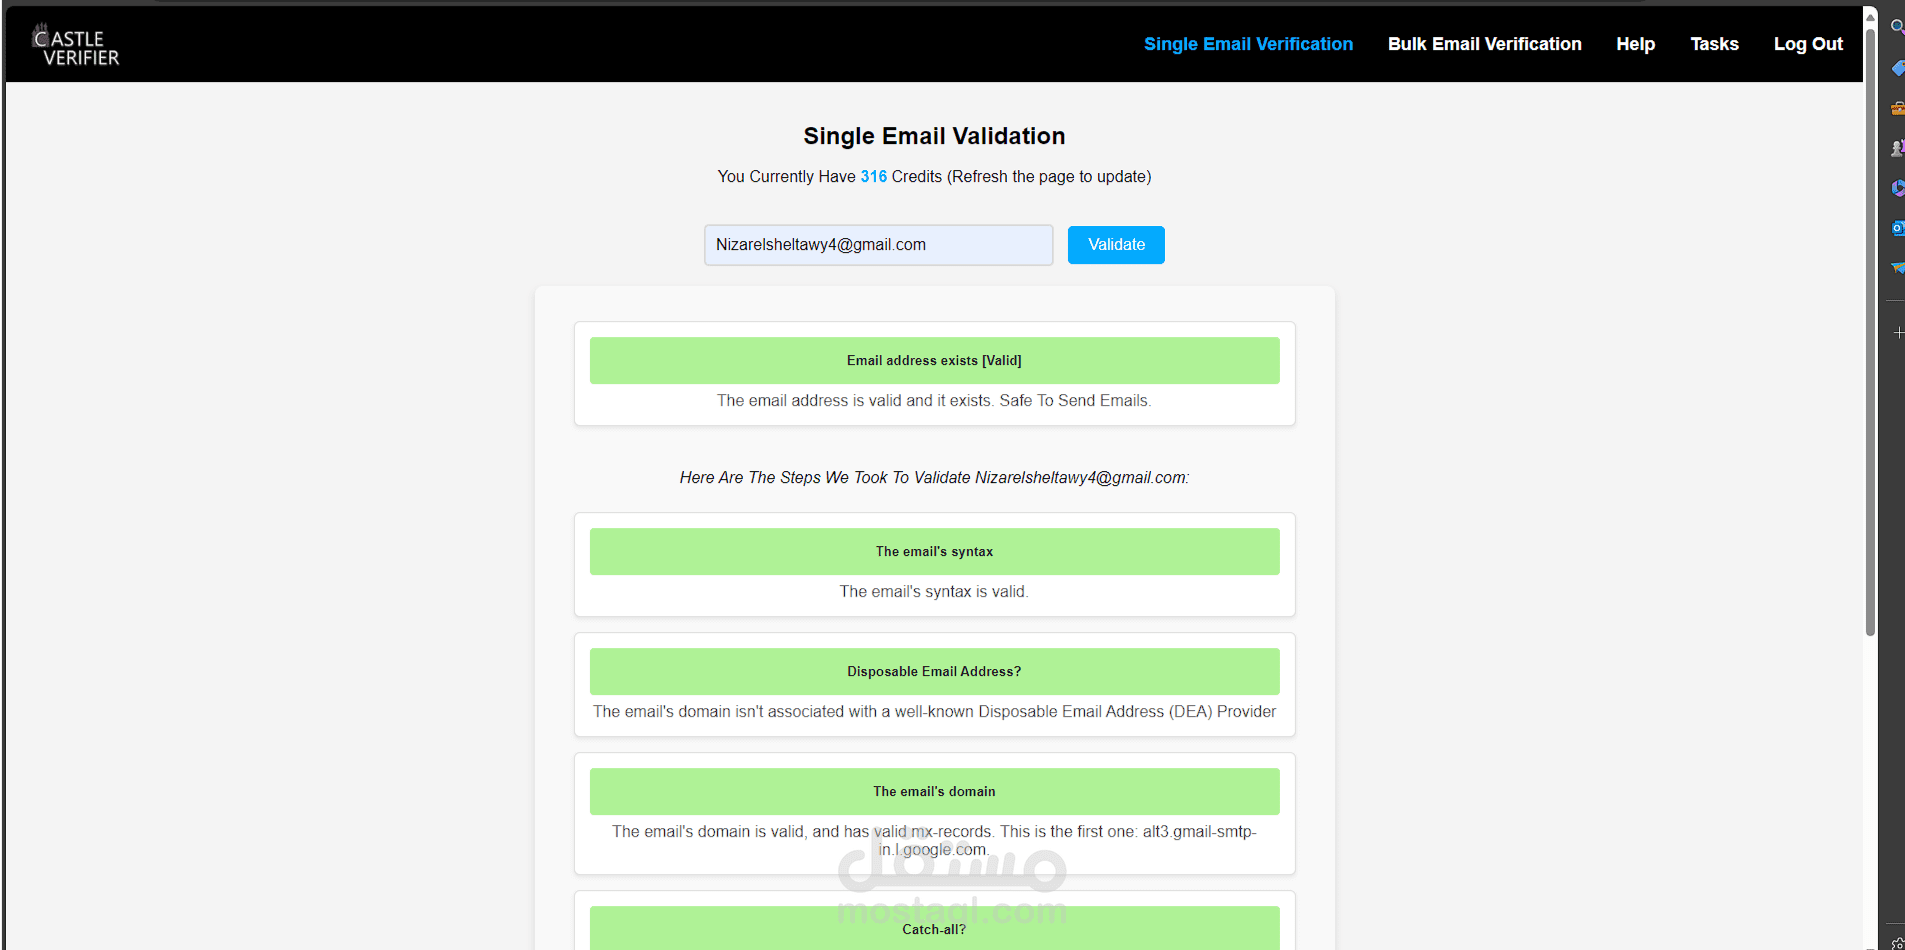Focus the email address input field
1905x950 pixels.
(878, 245)
